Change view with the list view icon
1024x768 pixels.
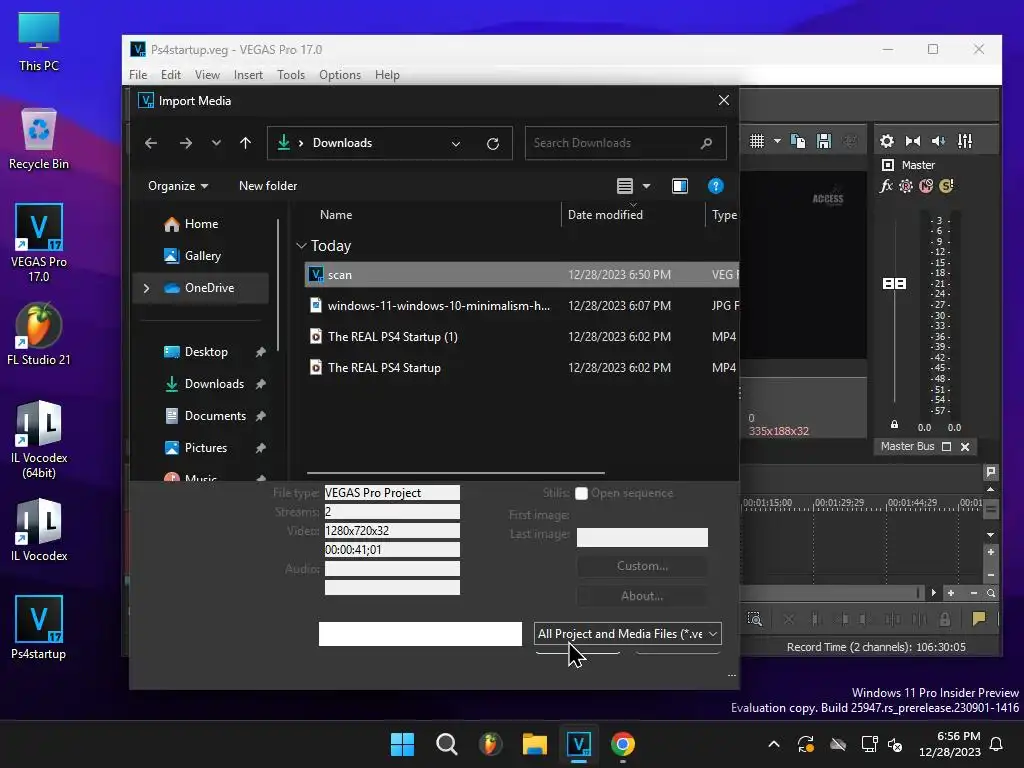coord(625,186)
